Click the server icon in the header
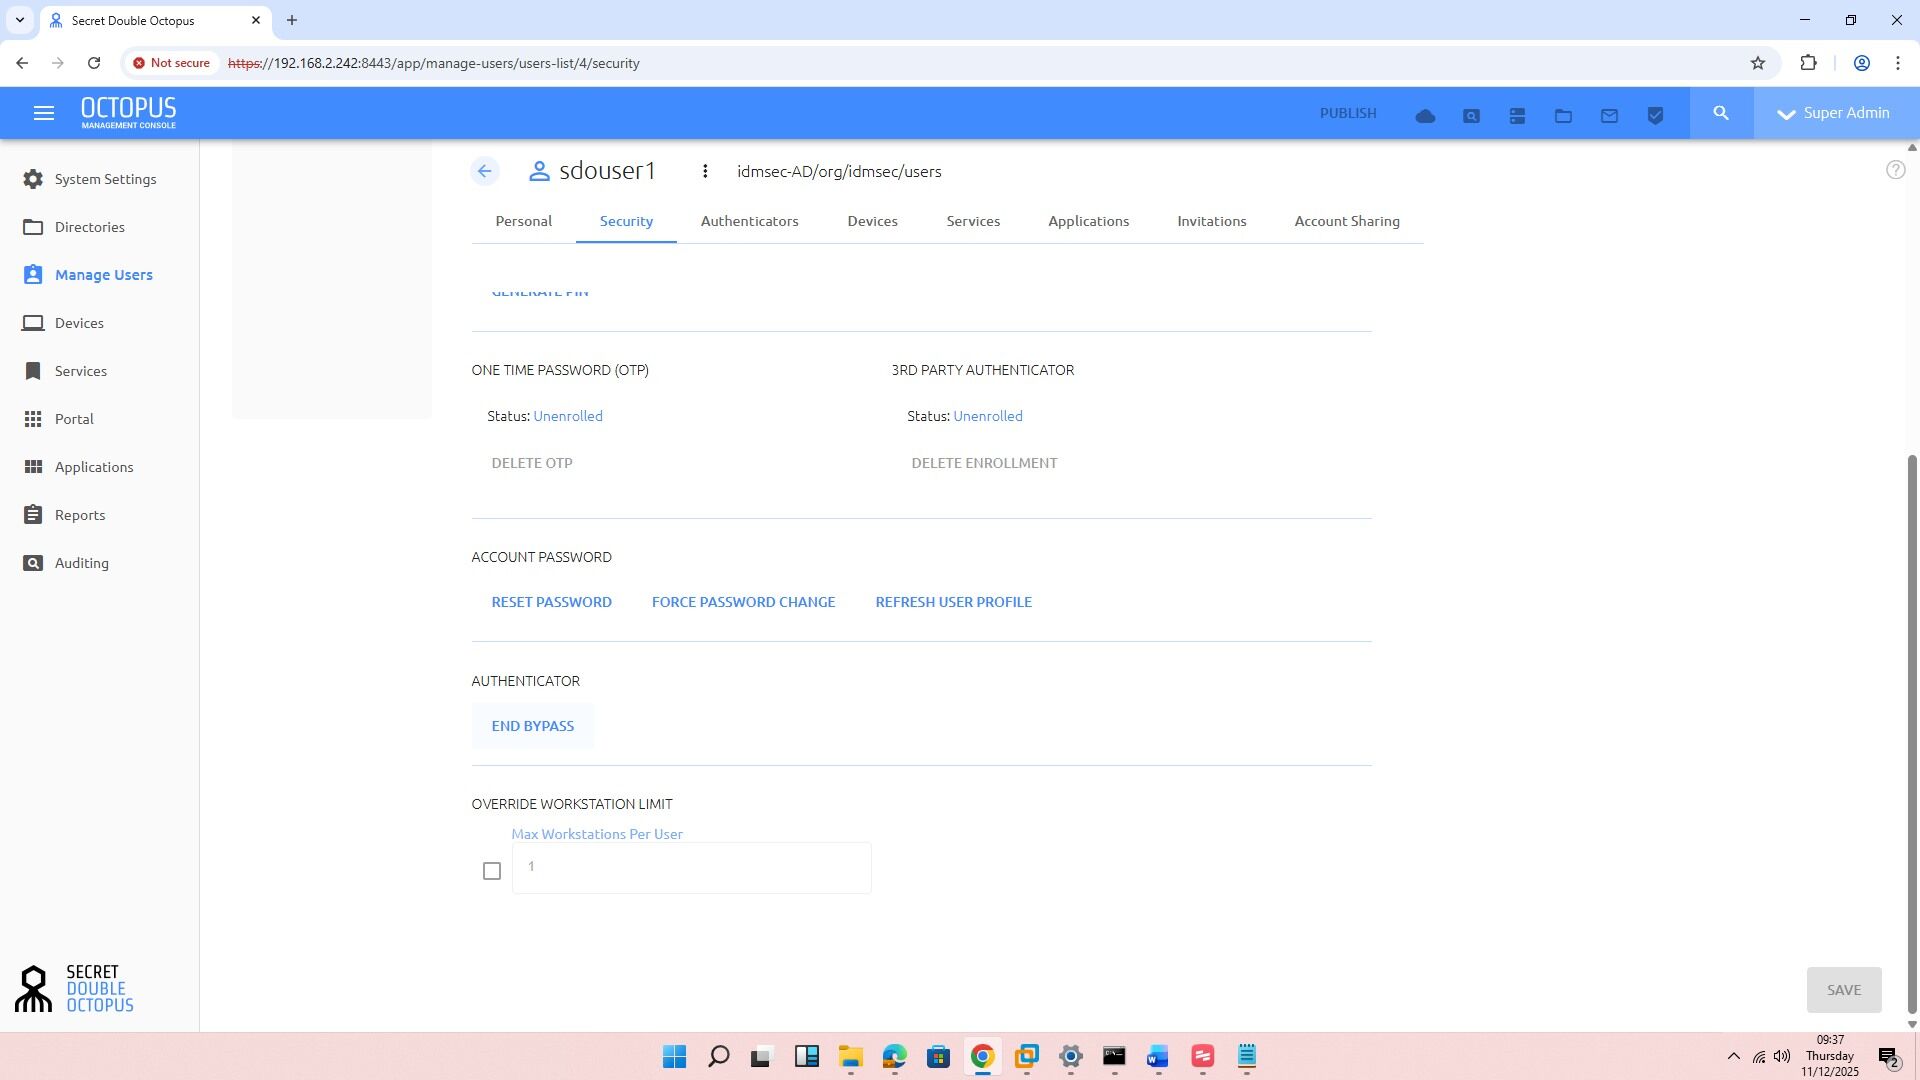 (1517, 116)
